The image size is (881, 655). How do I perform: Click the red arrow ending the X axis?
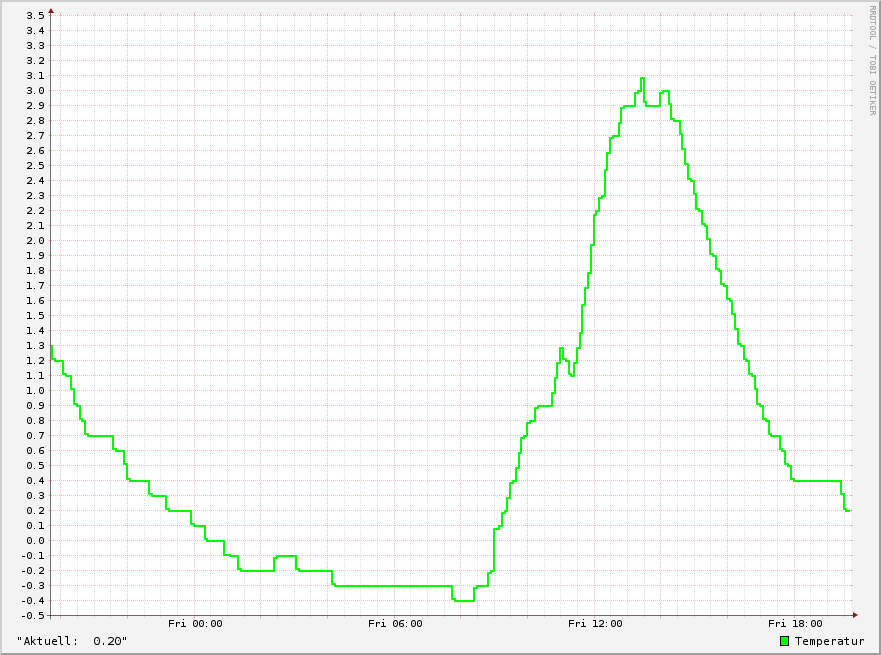coord(855,615)
